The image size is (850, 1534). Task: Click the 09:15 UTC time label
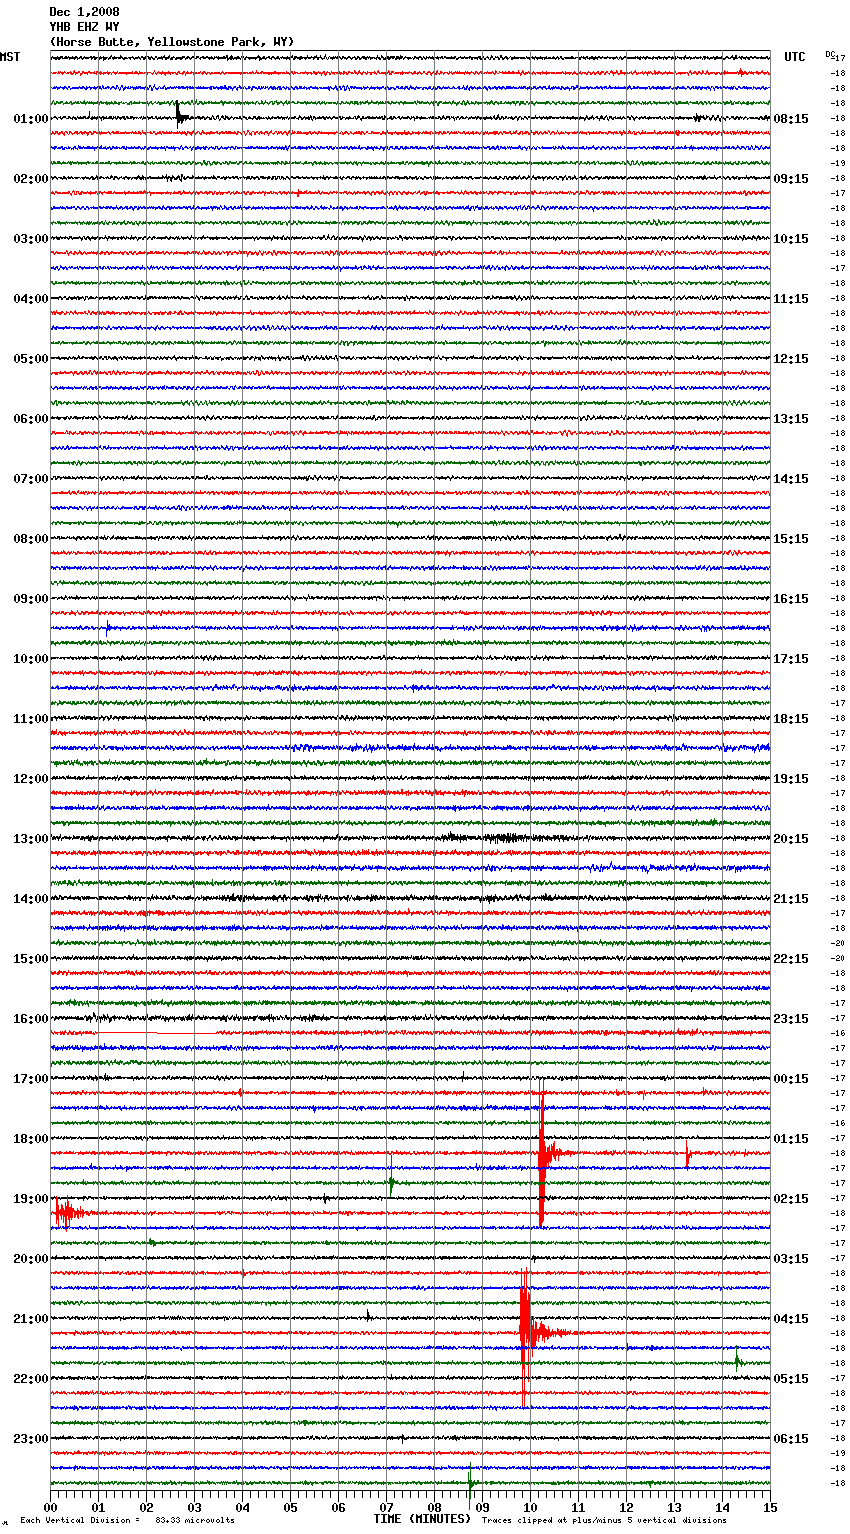[x=791, y=179]
